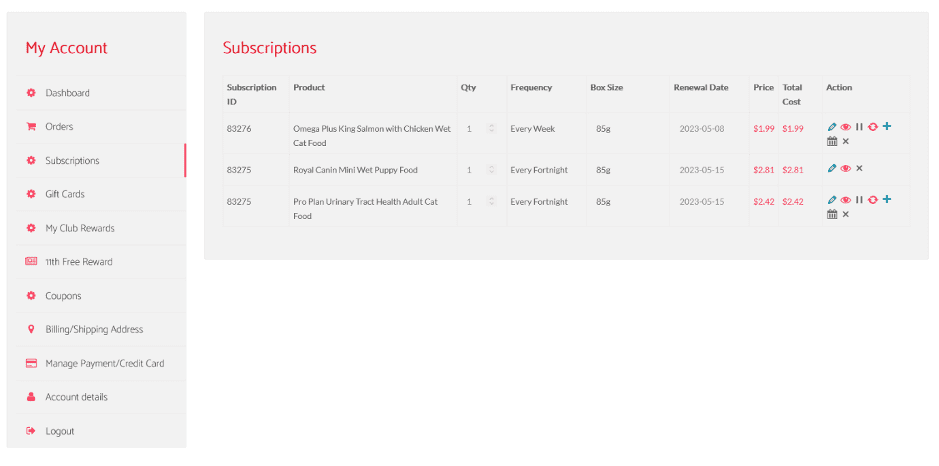
Task: Log out using the Logout link
Action: tap(60, 431)
